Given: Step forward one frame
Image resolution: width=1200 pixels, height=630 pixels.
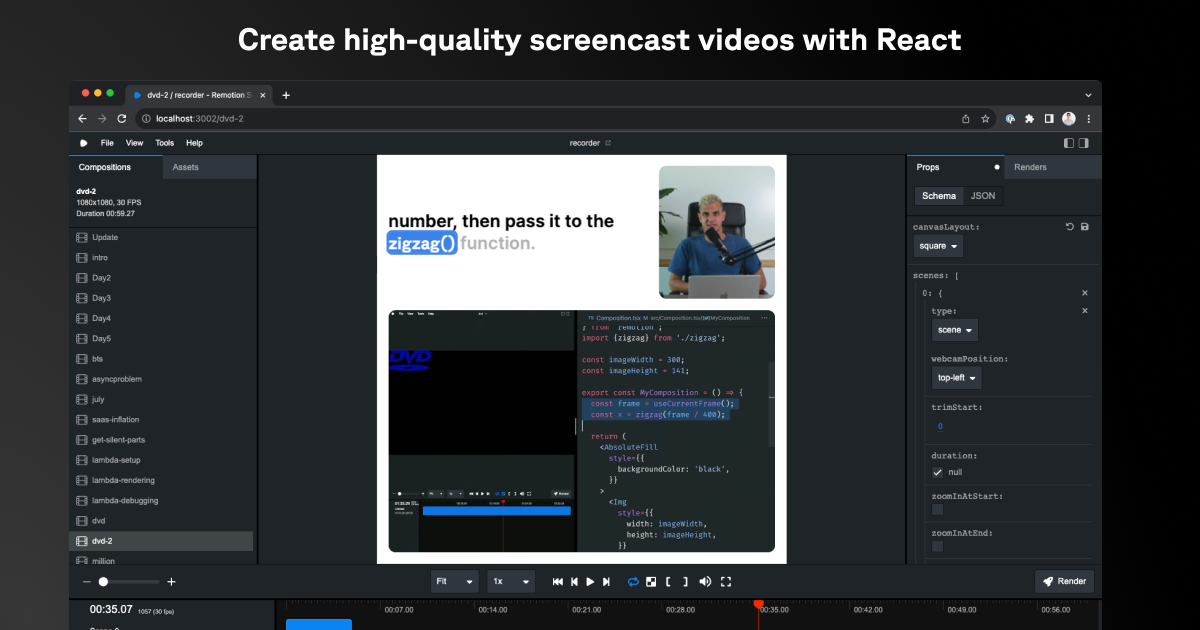Looking at the screenshot, I should 606,582.
